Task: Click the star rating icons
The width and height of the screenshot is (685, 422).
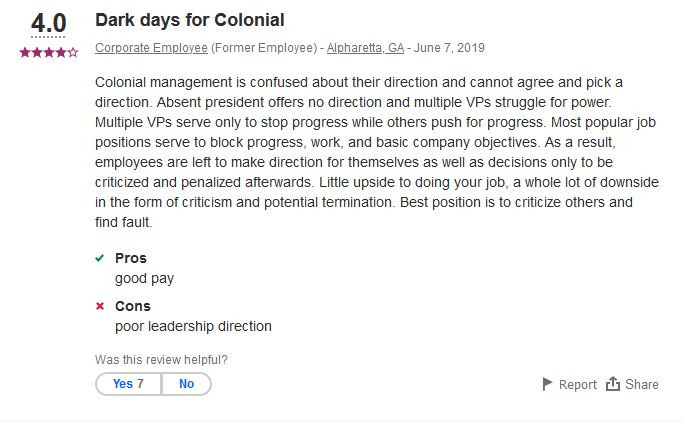Action: click(x=49, y=52)
